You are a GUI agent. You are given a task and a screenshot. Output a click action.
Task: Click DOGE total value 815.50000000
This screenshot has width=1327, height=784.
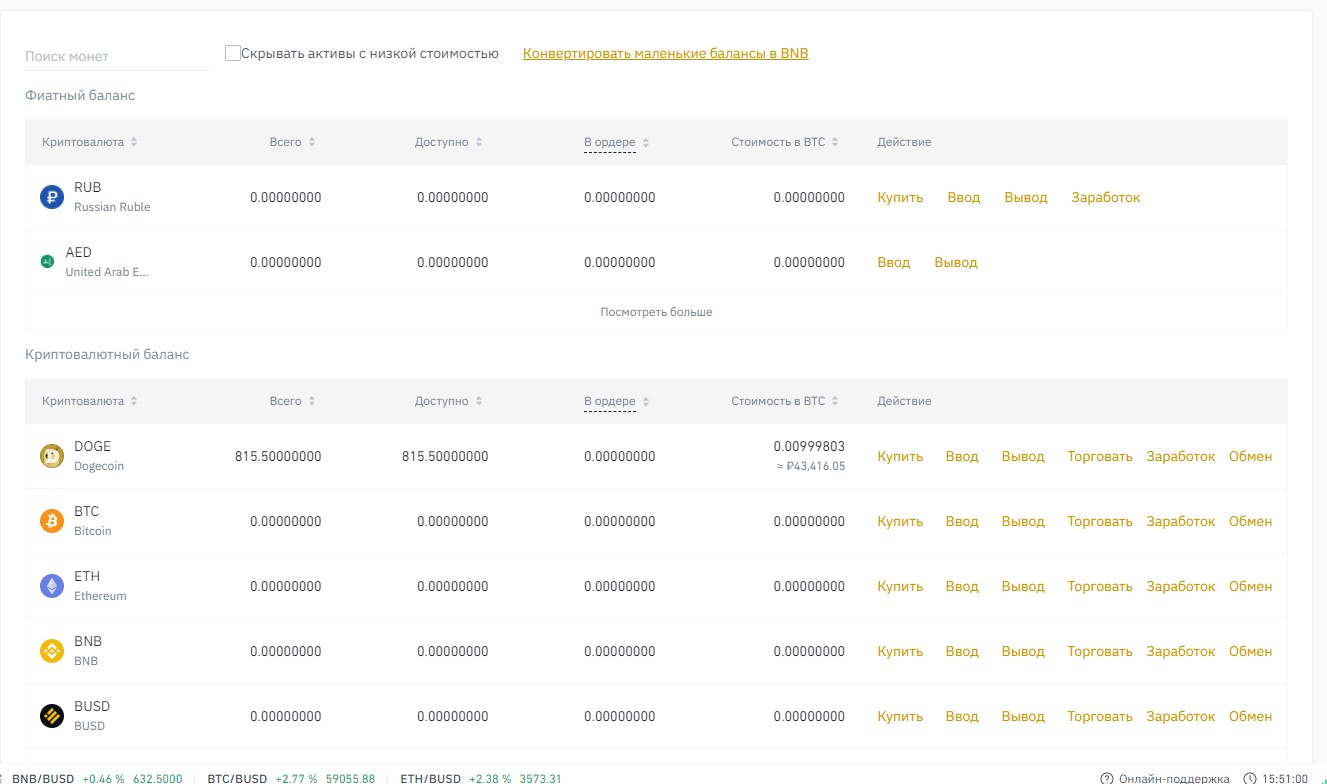click(278, 456)
